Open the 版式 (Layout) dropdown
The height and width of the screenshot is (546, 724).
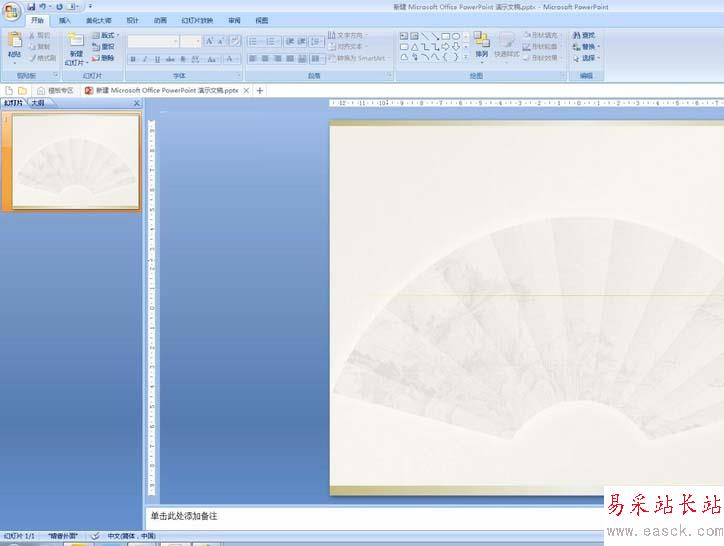(106, 35)
